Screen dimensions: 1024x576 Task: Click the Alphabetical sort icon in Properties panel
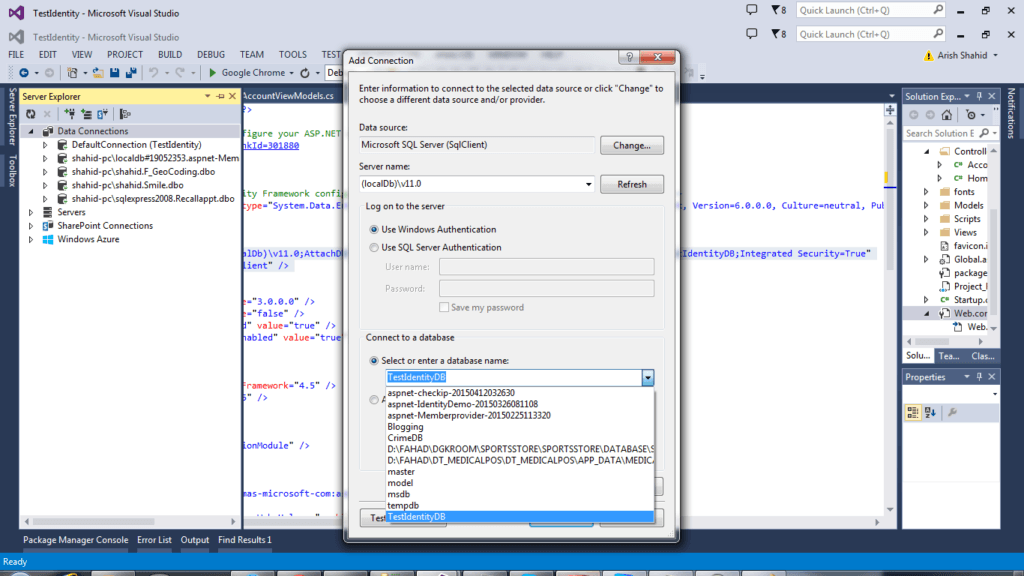point(930,412)
